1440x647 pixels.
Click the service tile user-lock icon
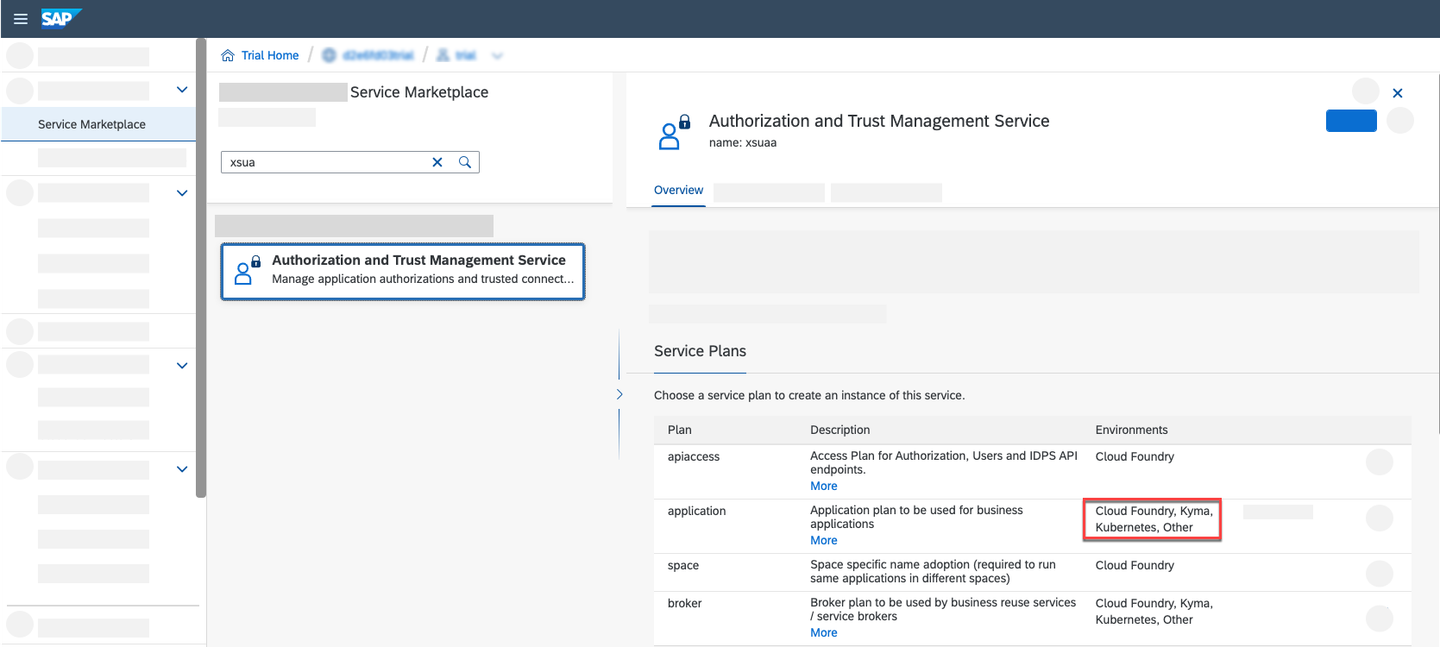(246, 270)
